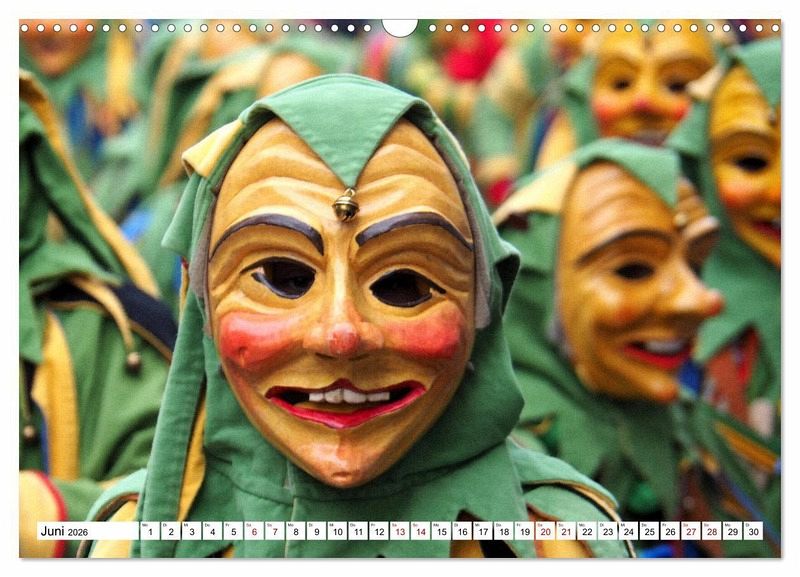Select date 25 in the date row
Viewport: 800px width, 577px height.
(x=650, y=531)
